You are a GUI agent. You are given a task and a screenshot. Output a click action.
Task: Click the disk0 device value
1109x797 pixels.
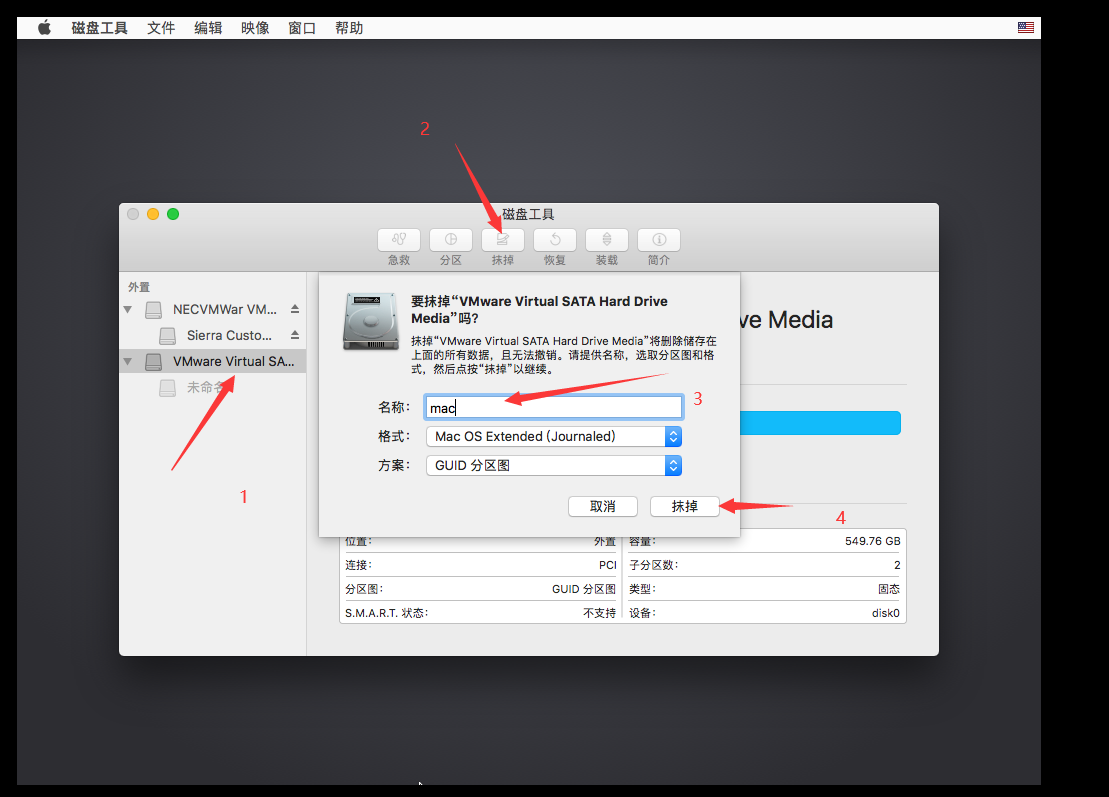point(886,613)
